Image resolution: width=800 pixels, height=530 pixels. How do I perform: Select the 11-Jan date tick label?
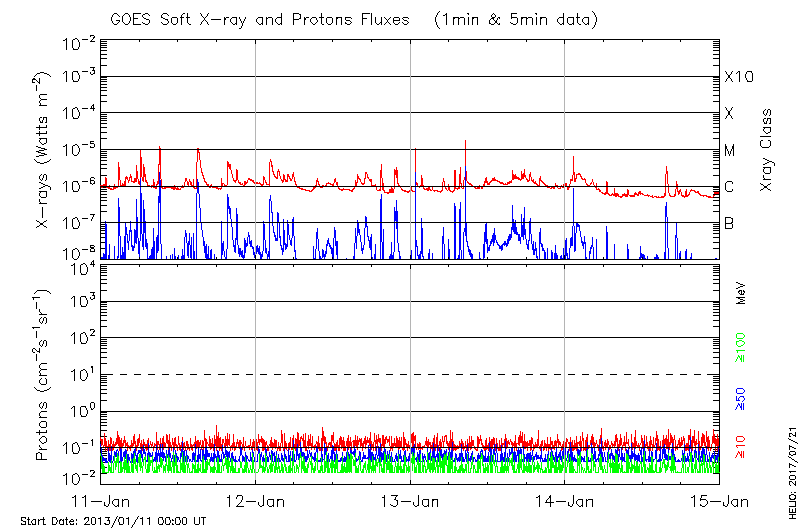[101, 501]
